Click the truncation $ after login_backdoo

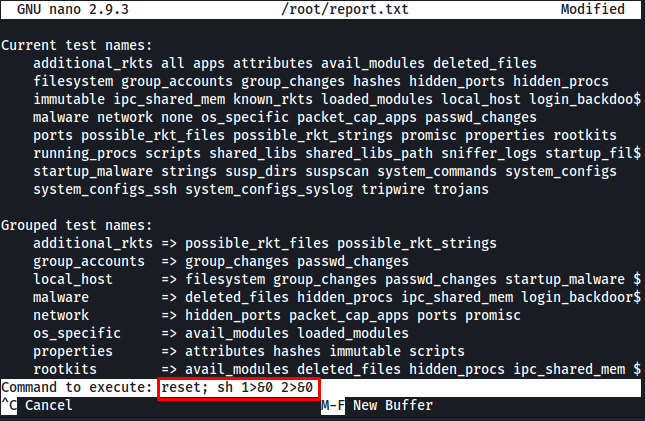pos(637,99)
